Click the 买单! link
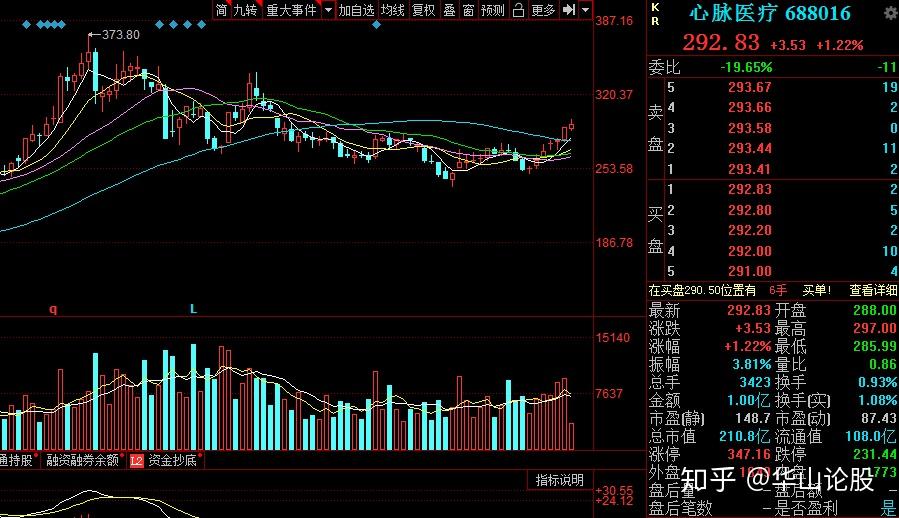Screen dimensions: 899x518 pos(816,290)
